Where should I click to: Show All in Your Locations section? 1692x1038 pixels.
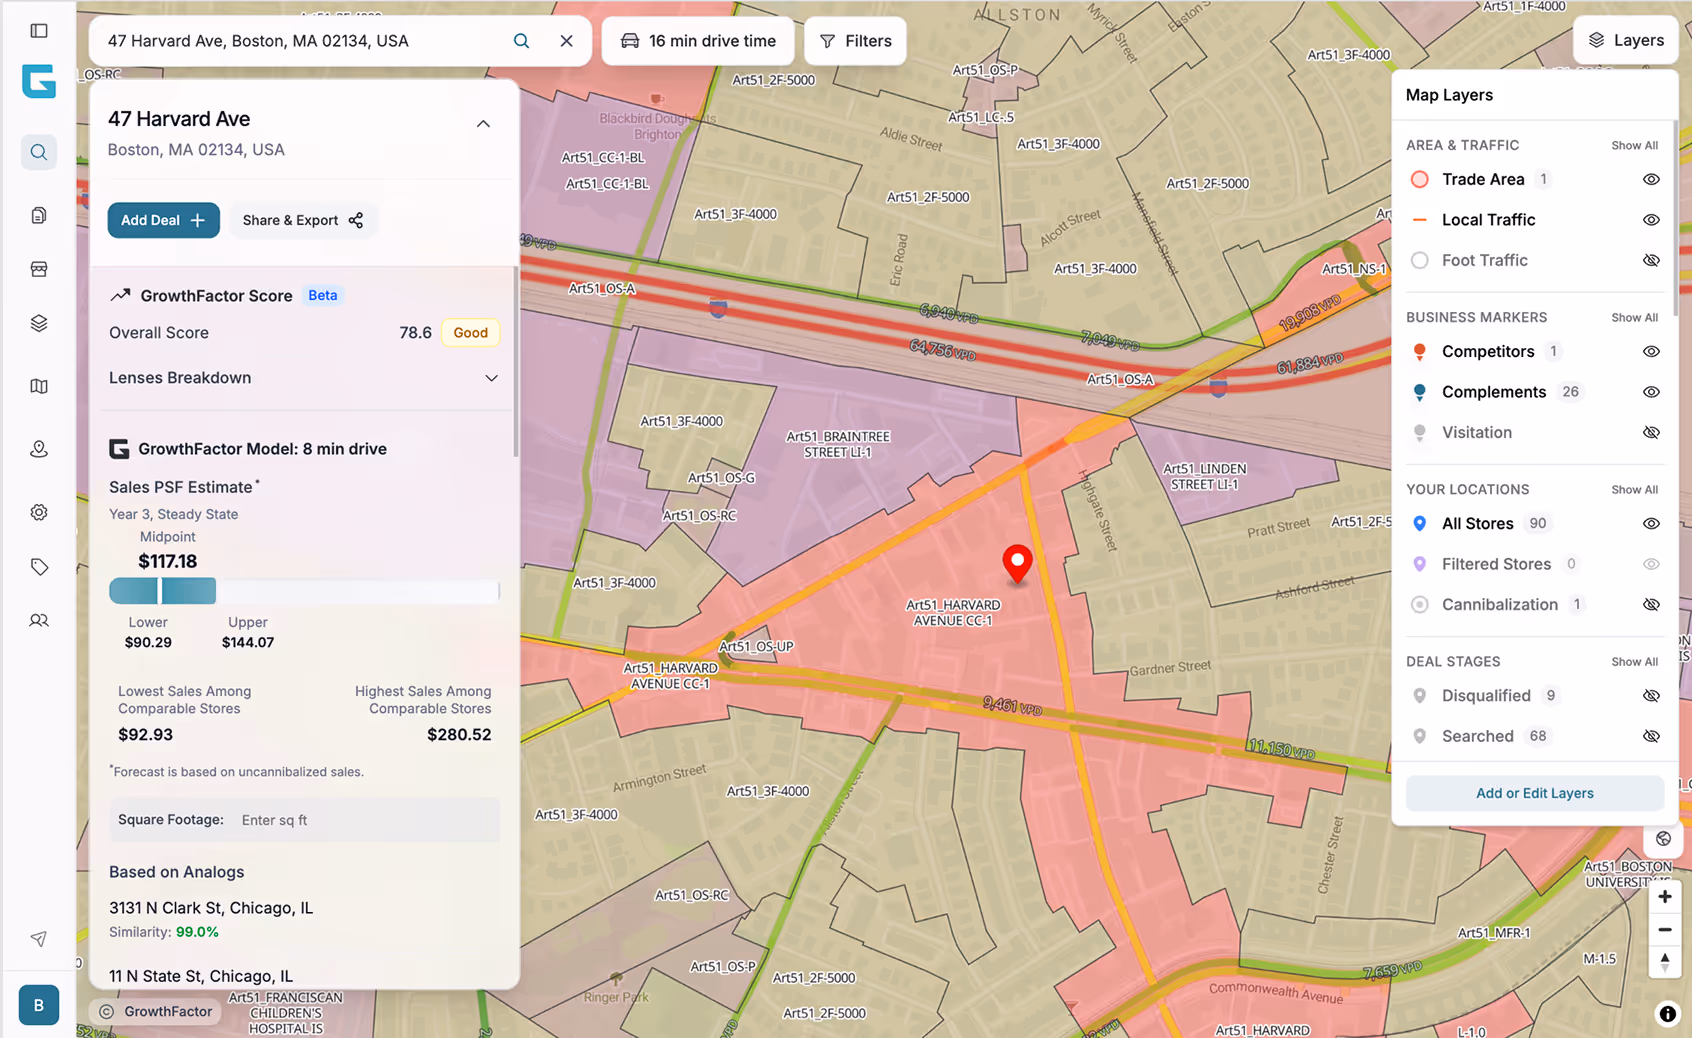click(x=1634, y=490)
